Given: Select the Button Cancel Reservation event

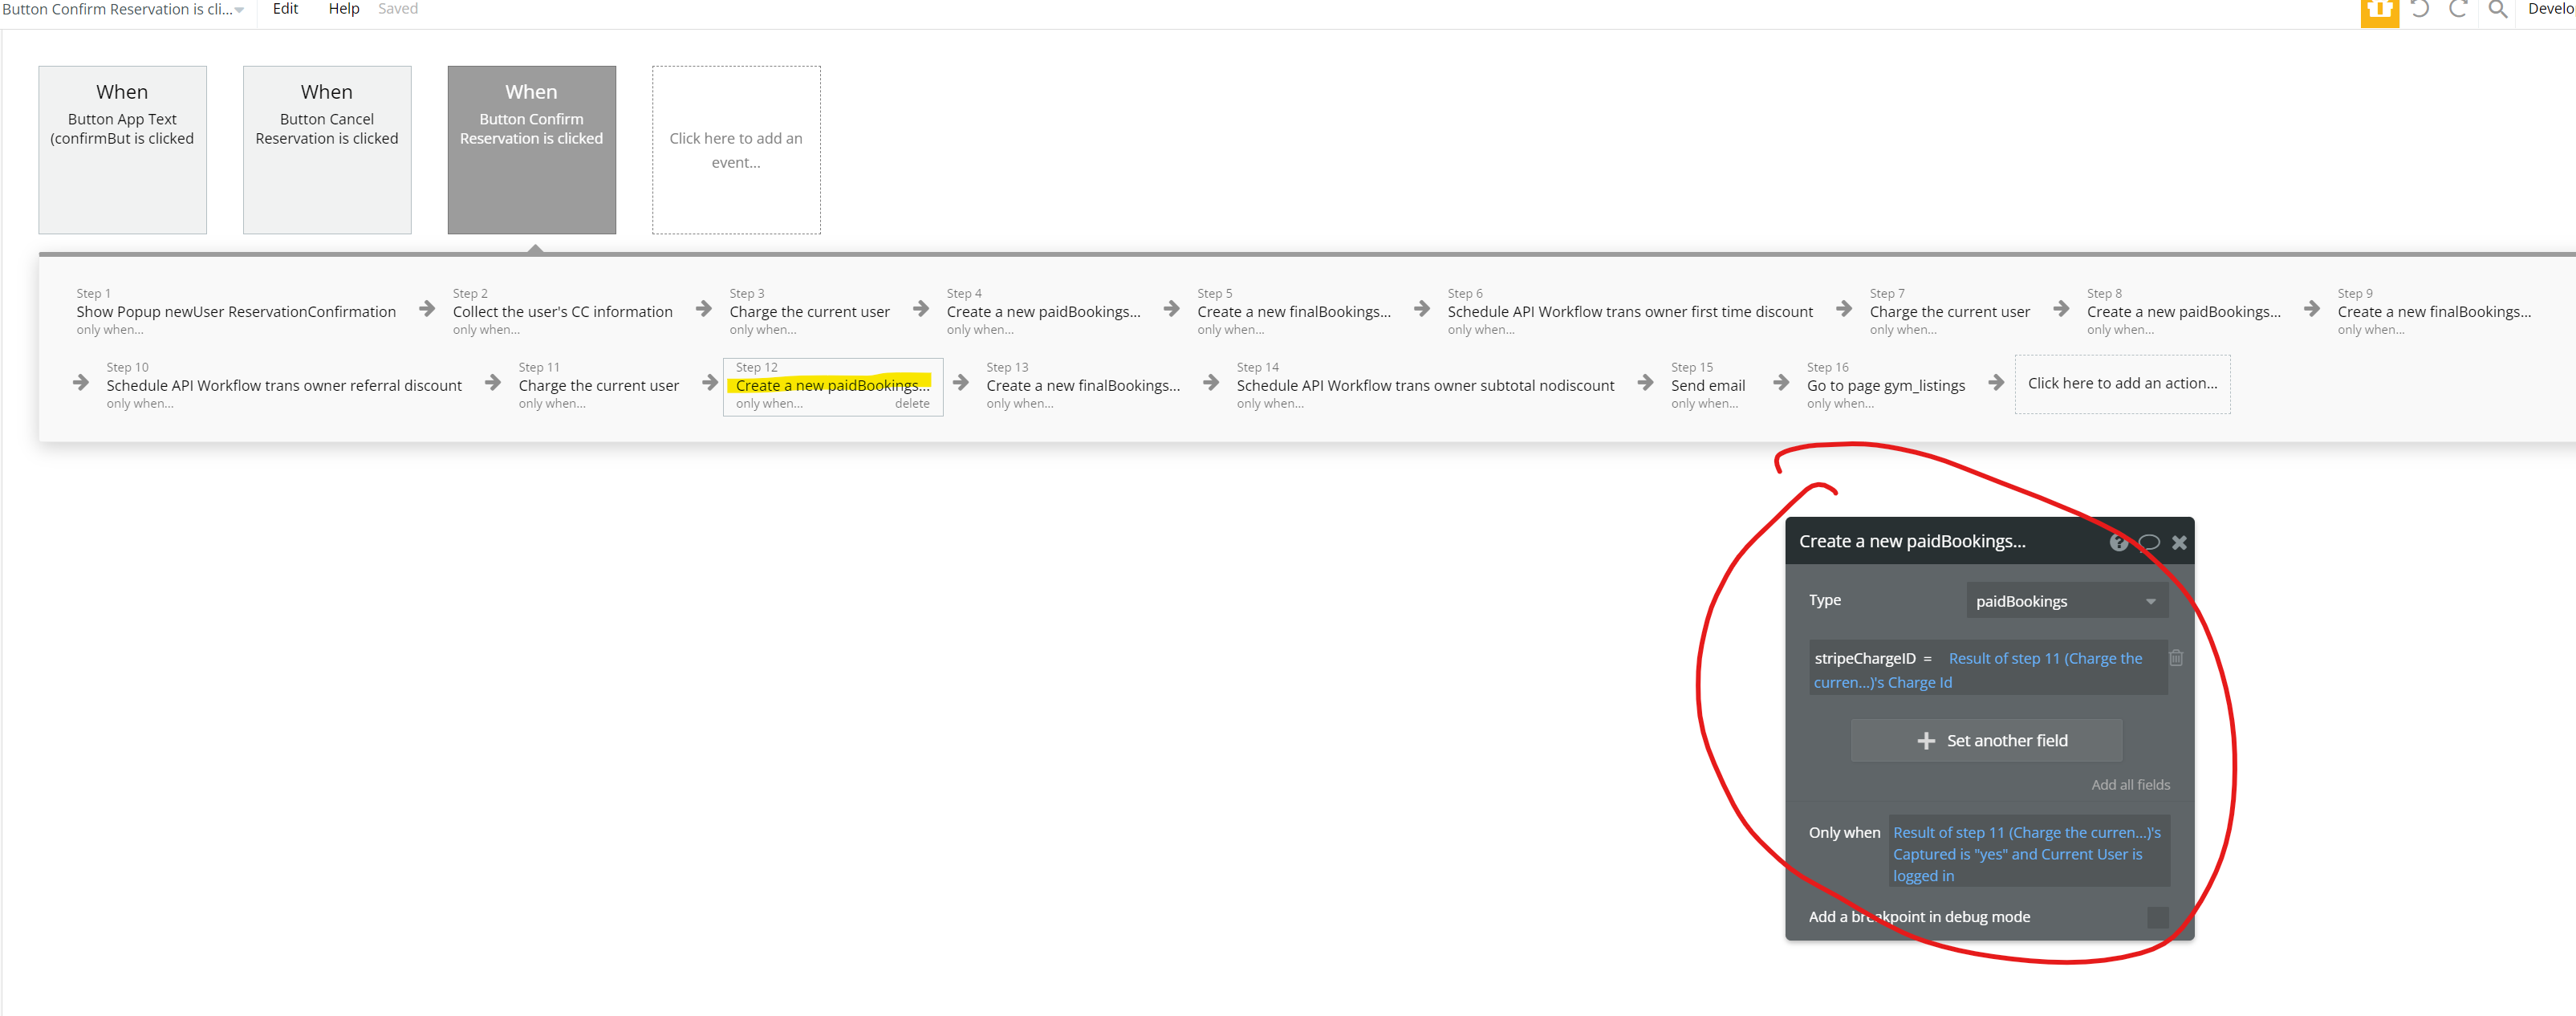Looking at the screenshot, I should [x=327, y=150].
